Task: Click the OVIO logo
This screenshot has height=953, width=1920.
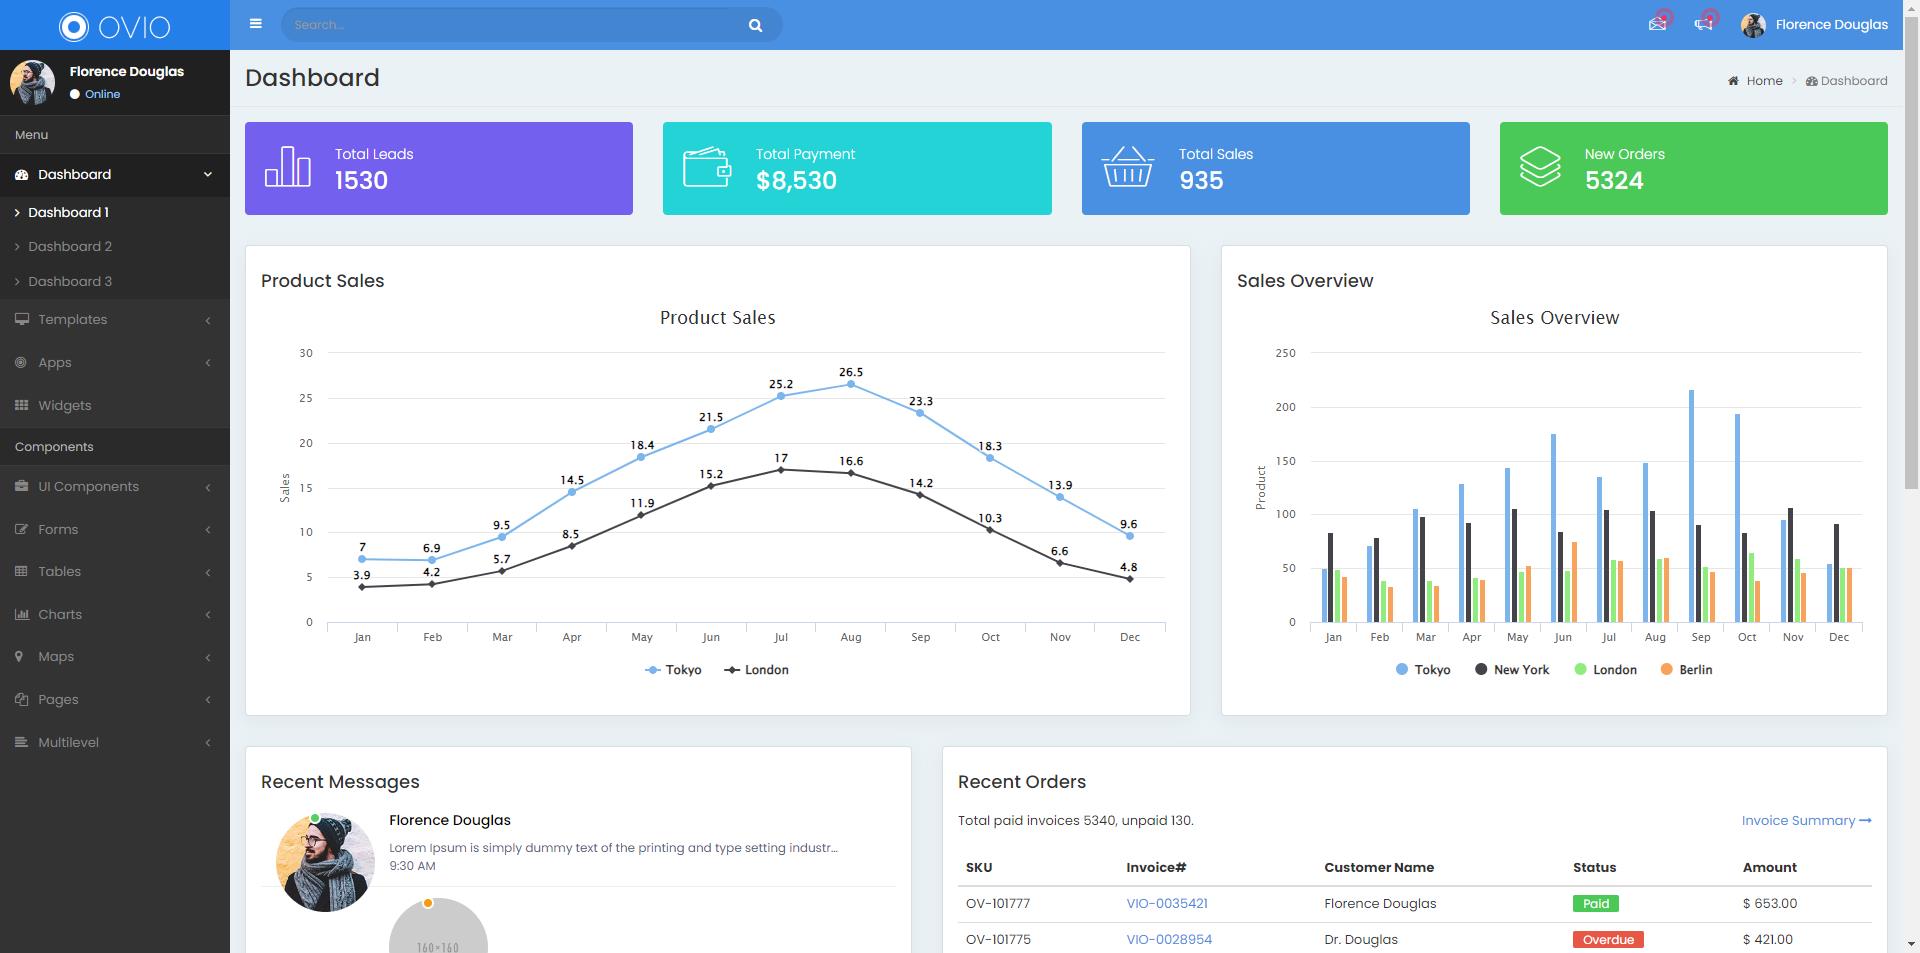Action: [x=114, y=26]
